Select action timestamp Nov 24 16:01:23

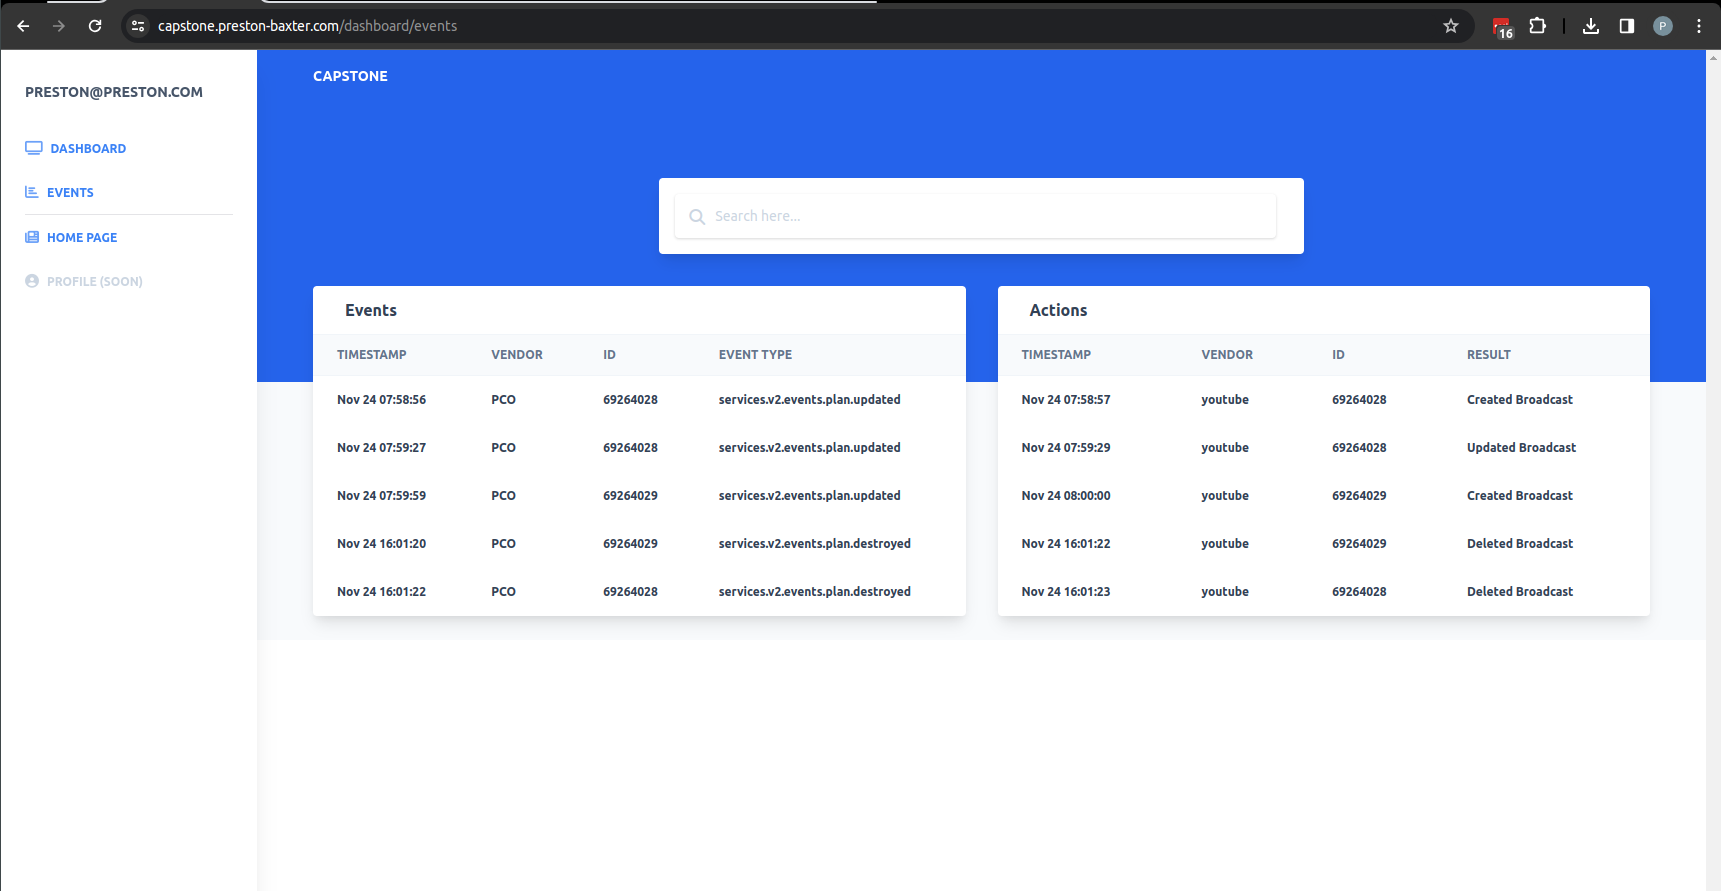point(1066,592)
